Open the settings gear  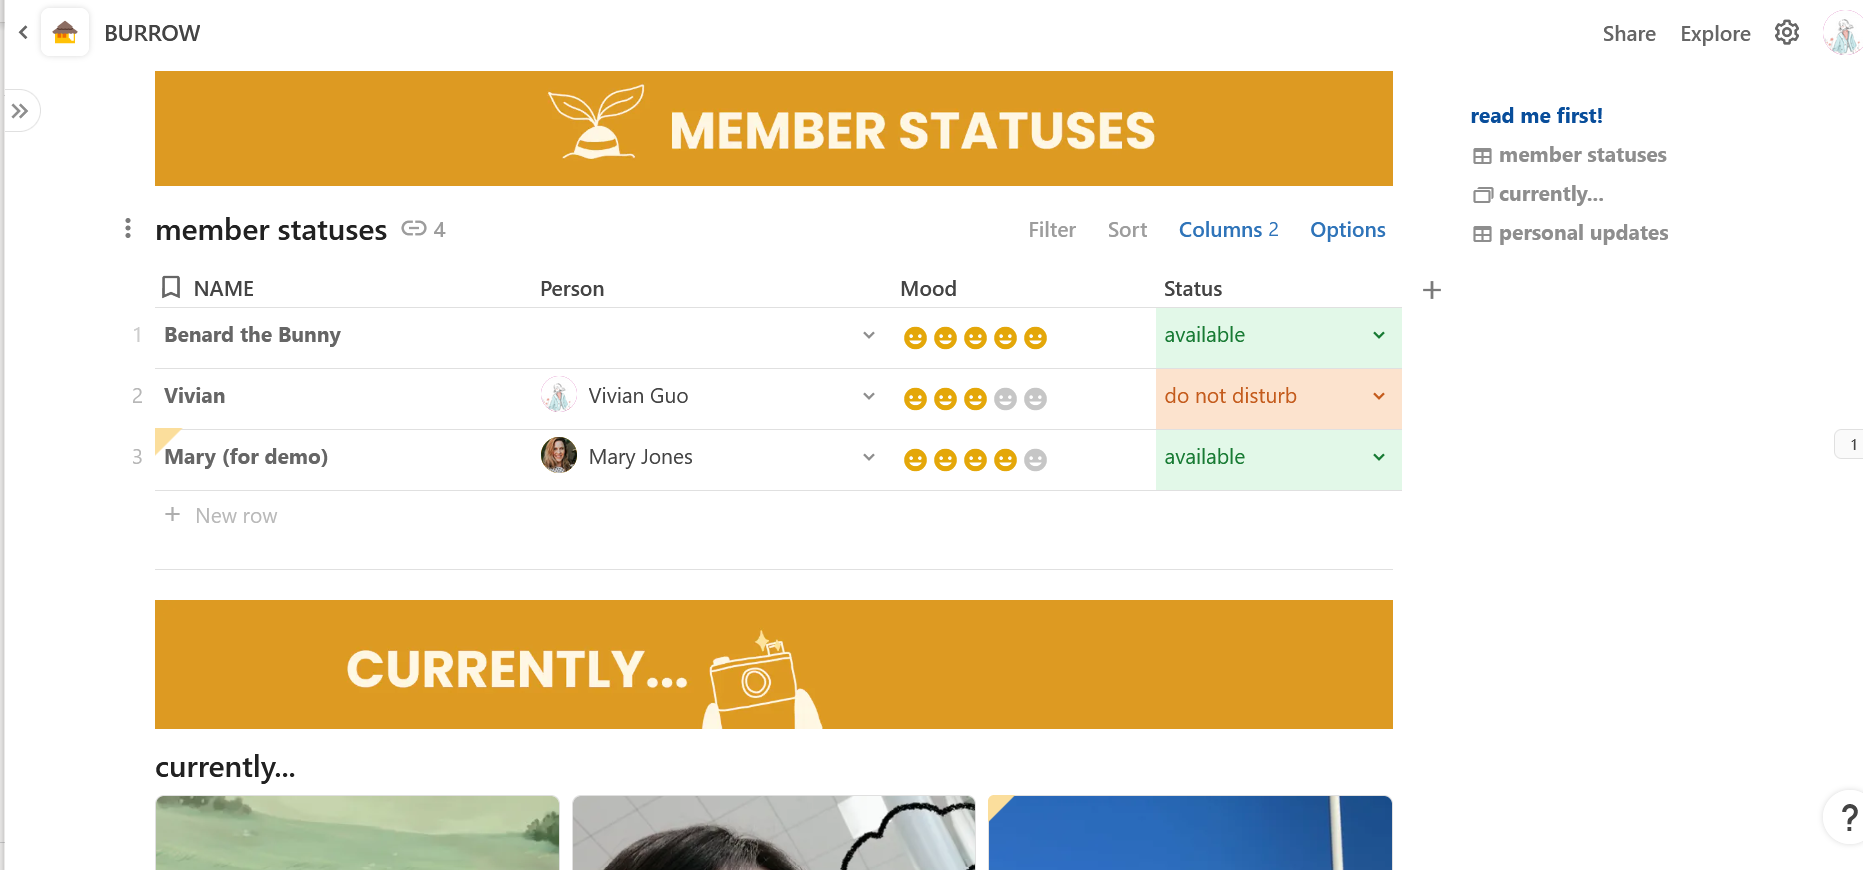click(1787, 33)
